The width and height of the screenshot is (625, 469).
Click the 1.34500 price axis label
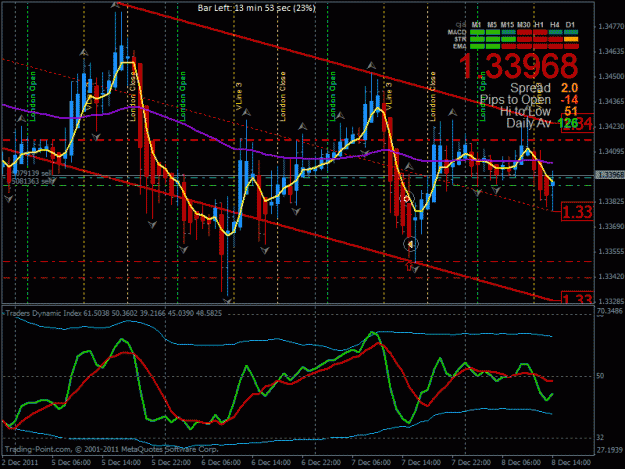[611, 77]
